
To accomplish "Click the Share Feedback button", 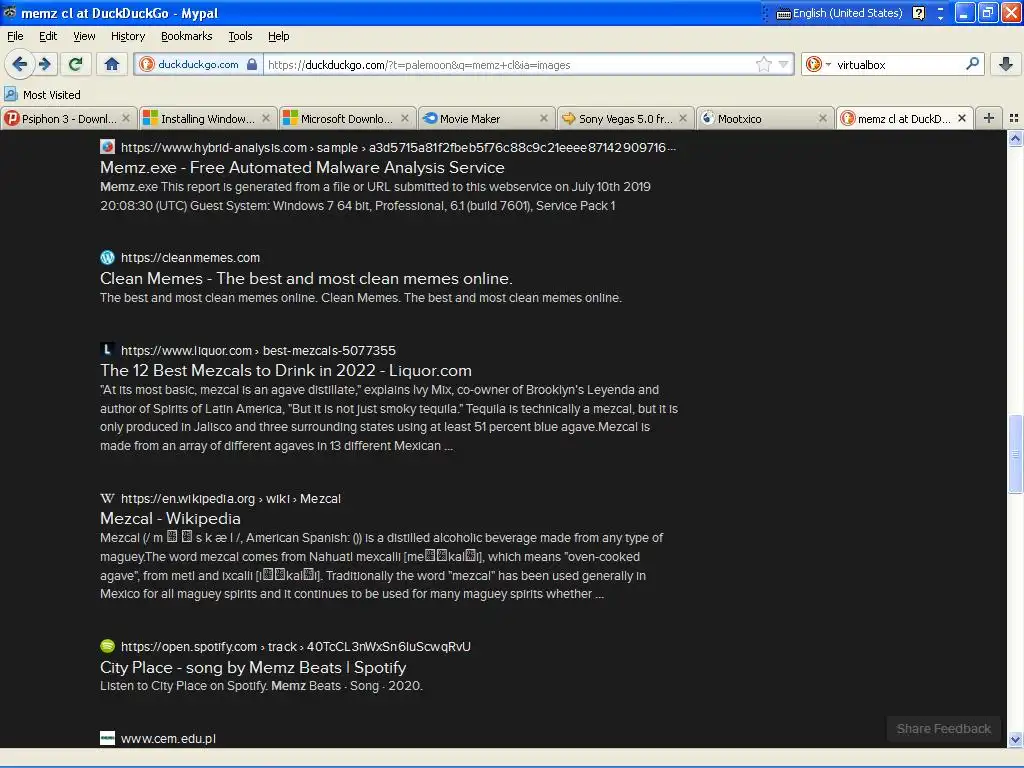I will [944, 729].
